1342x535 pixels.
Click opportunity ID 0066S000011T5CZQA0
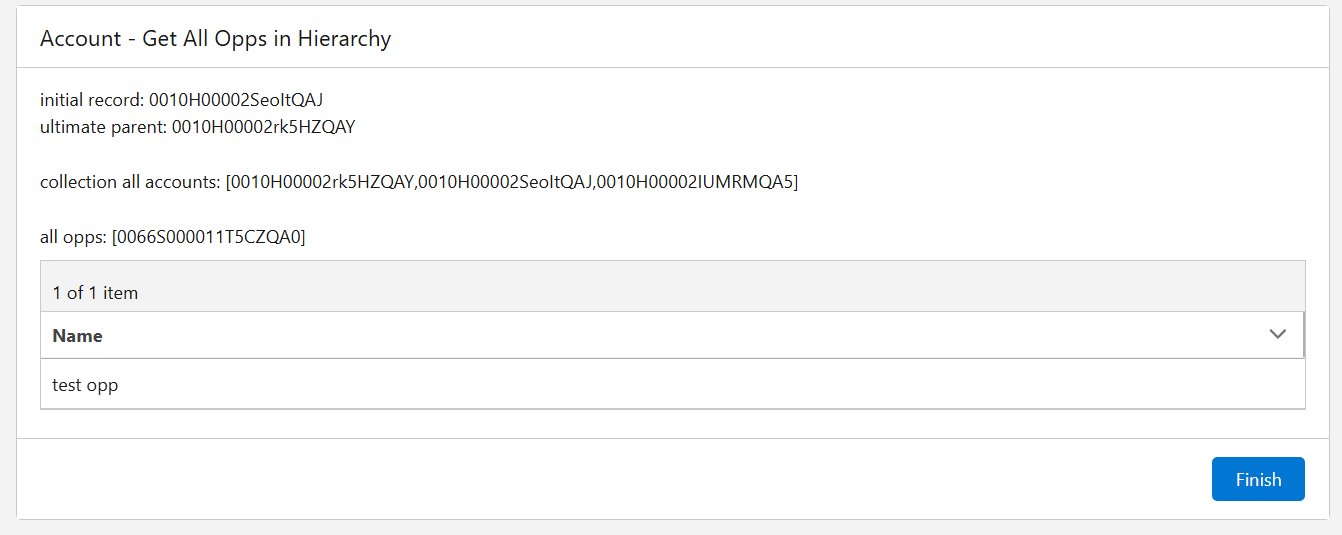[209, 237]
